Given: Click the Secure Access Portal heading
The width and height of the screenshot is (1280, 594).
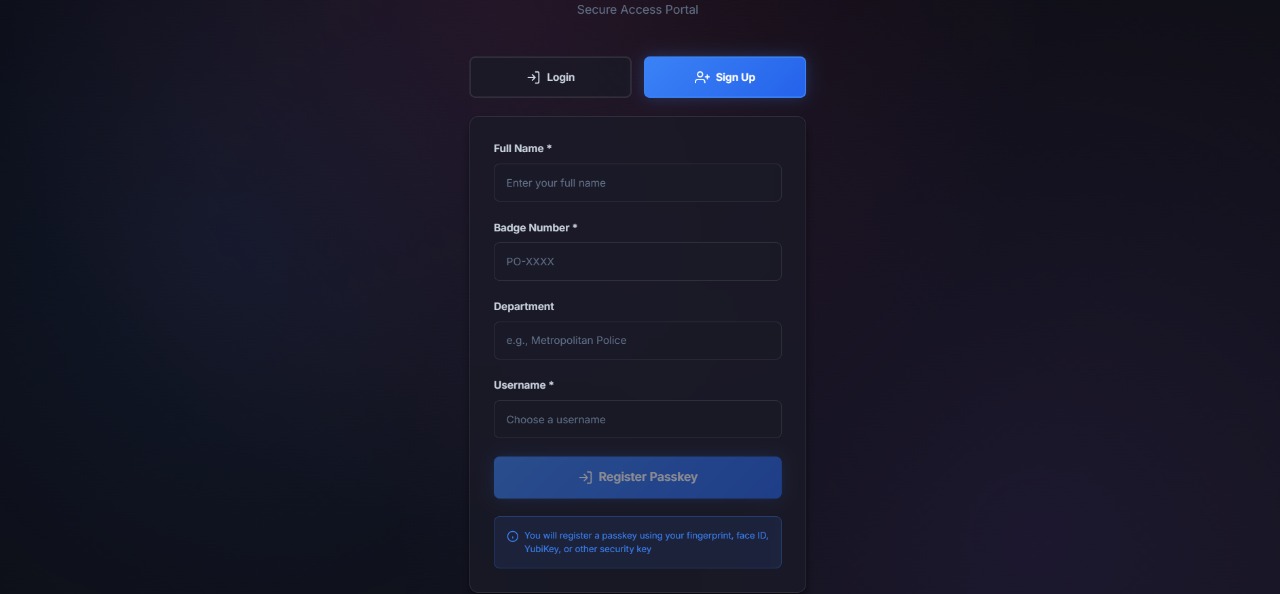Looking at the screenshot, I should click(x=638, y=10).
